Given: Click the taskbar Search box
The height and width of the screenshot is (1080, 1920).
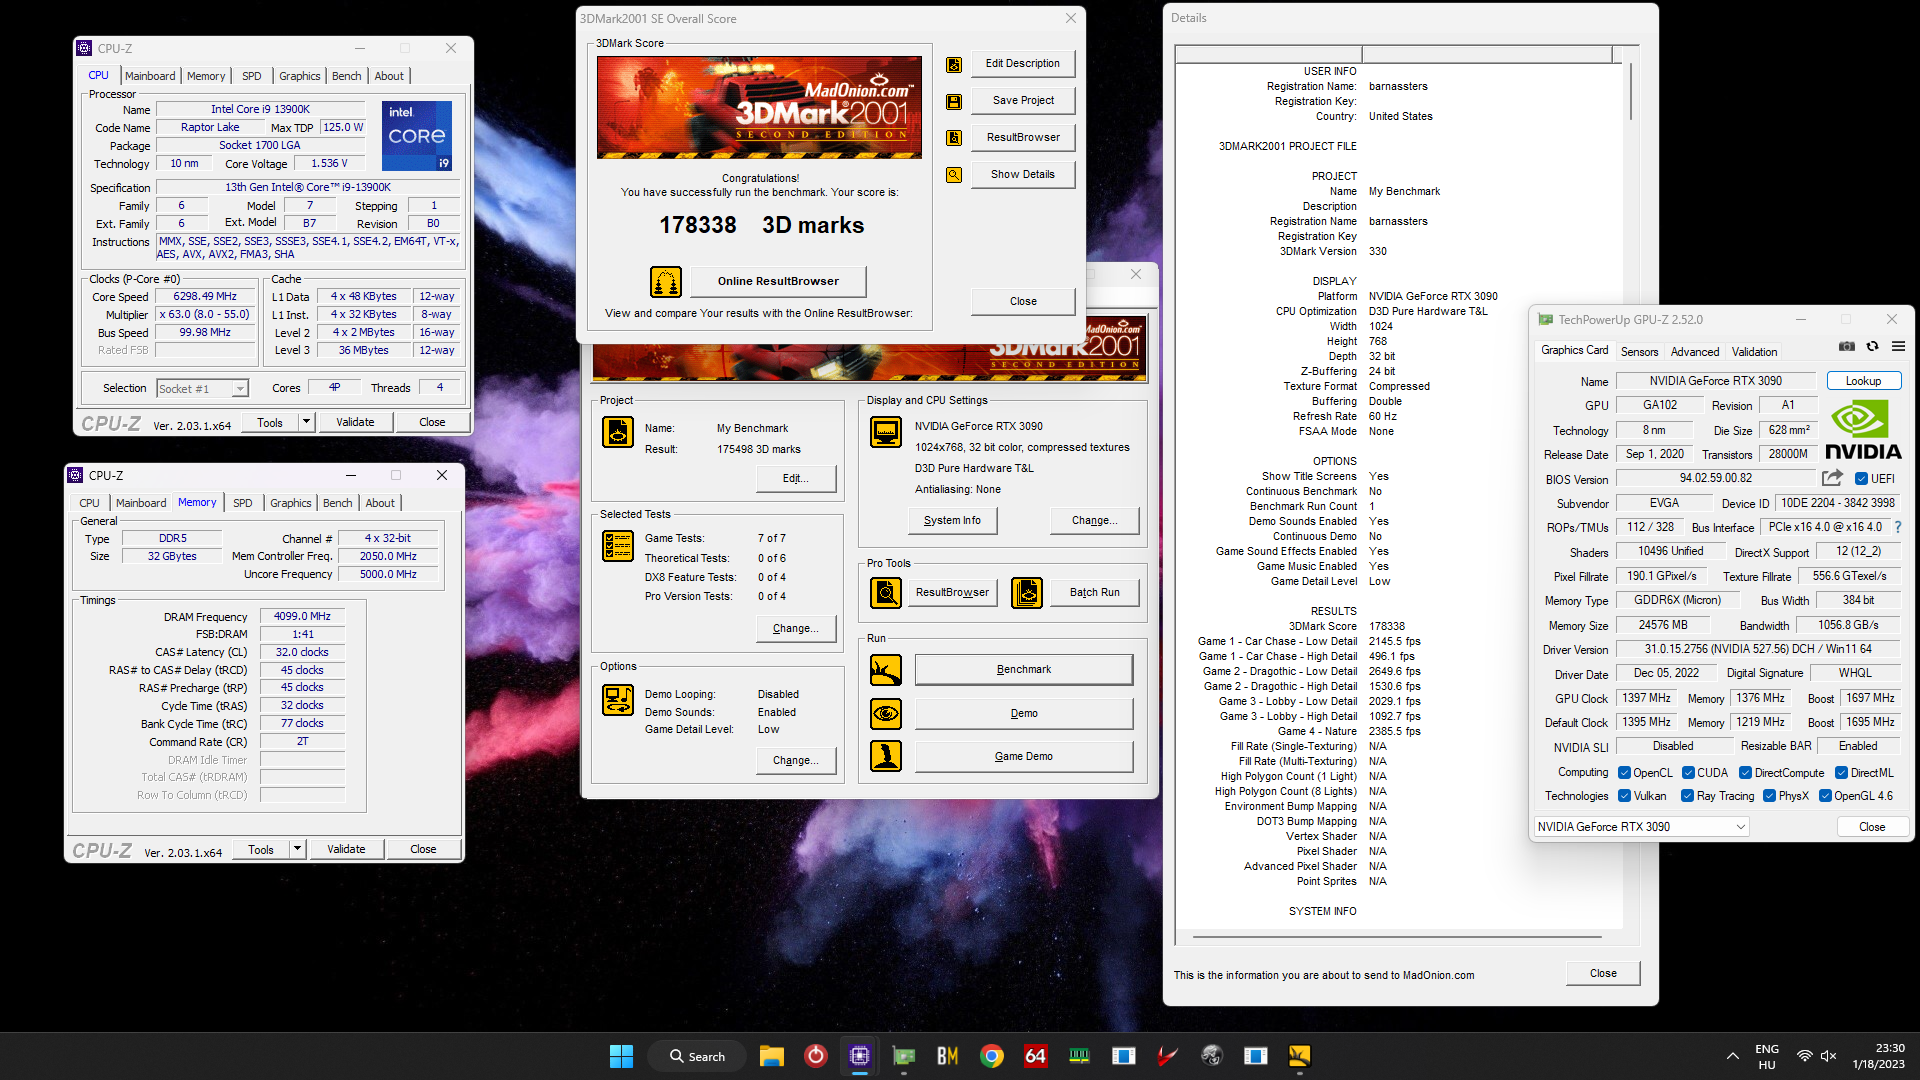Looking at the screenshot, I should pyautogui.click(x=697, y=1056).
